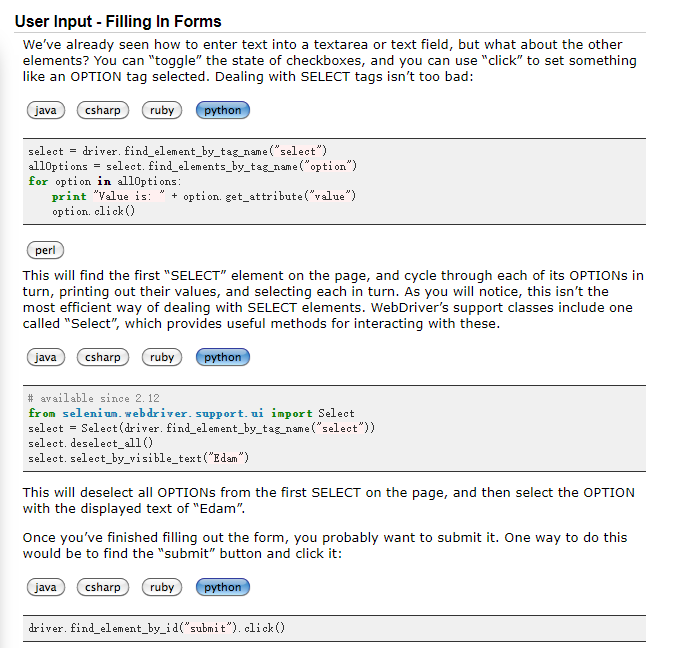Image resolution: width=674 pixels, height=648 pixels.
Task: Click the driver.find_element_by_id("submit") code line
Action: [x=157, y=628]
